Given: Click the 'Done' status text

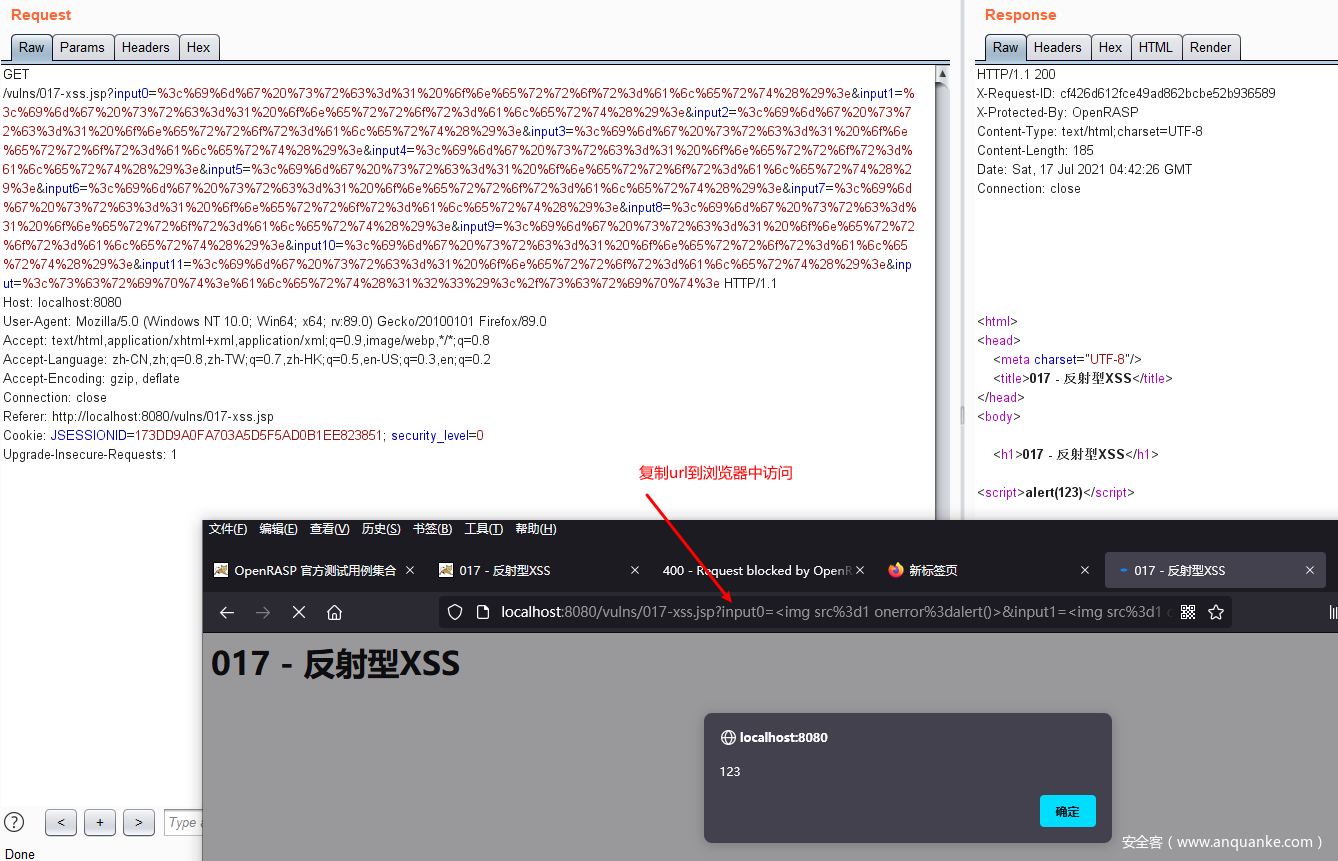Looking at the screenshot, I should click(19, 854).
